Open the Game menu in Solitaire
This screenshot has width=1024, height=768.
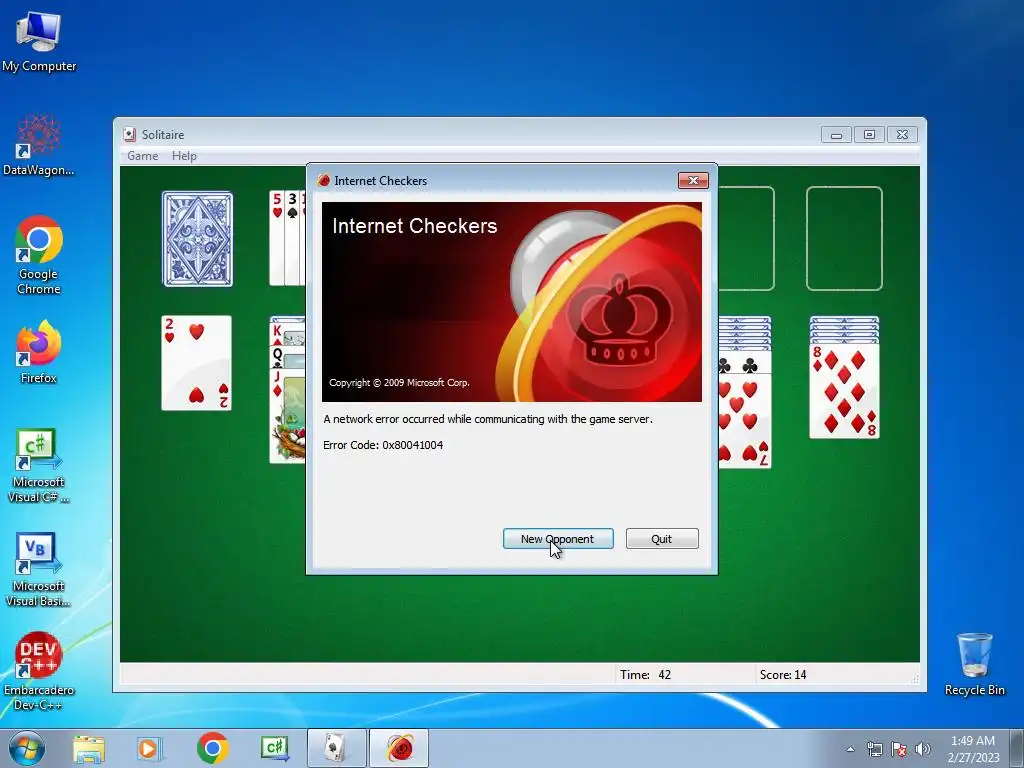[142, 155]
